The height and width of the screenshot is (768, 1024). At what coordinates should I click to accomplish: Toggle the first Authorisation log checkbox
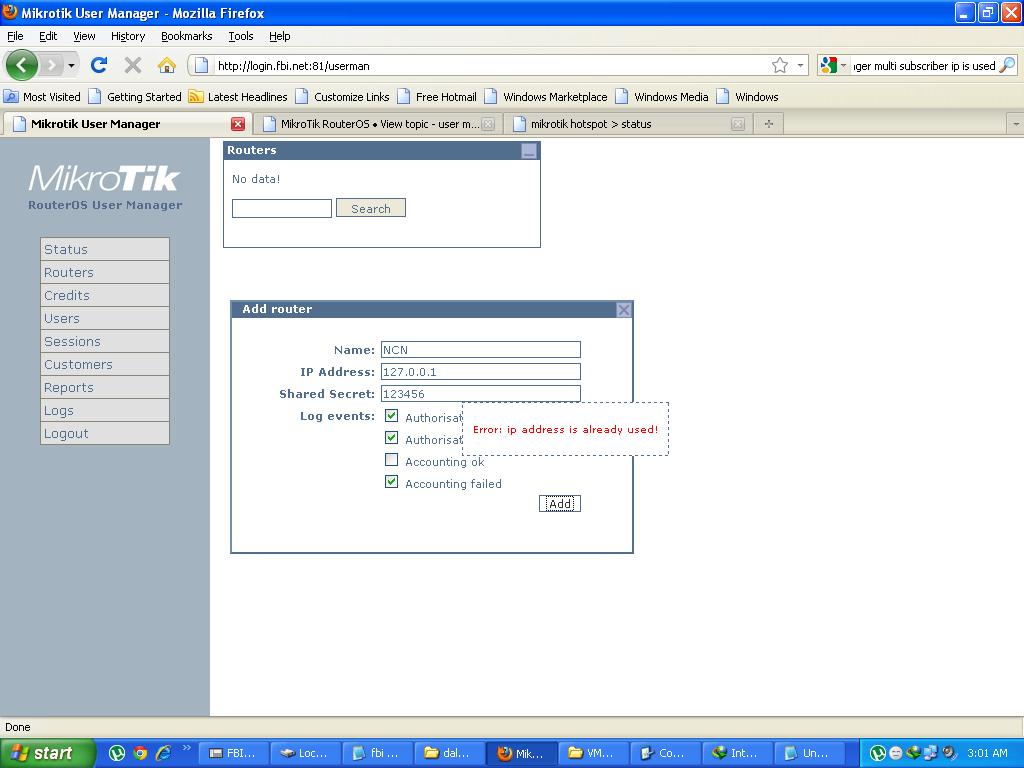click(391, 415)
